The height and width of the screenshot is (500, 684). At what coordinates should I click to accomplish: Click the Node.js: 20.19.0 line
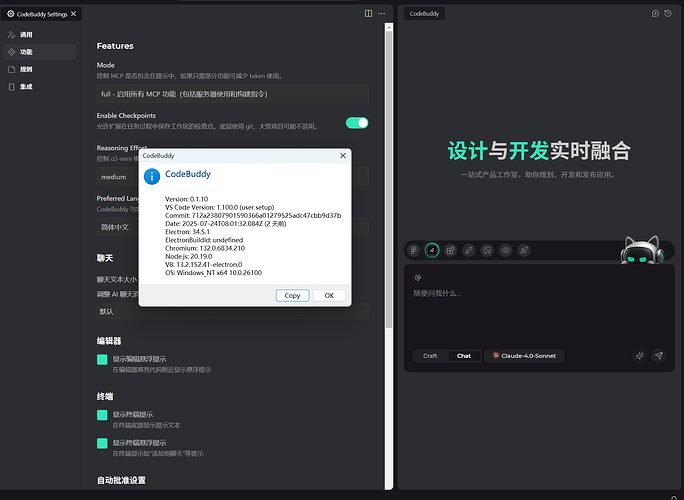pyautogui.click(x=188, y=257)
